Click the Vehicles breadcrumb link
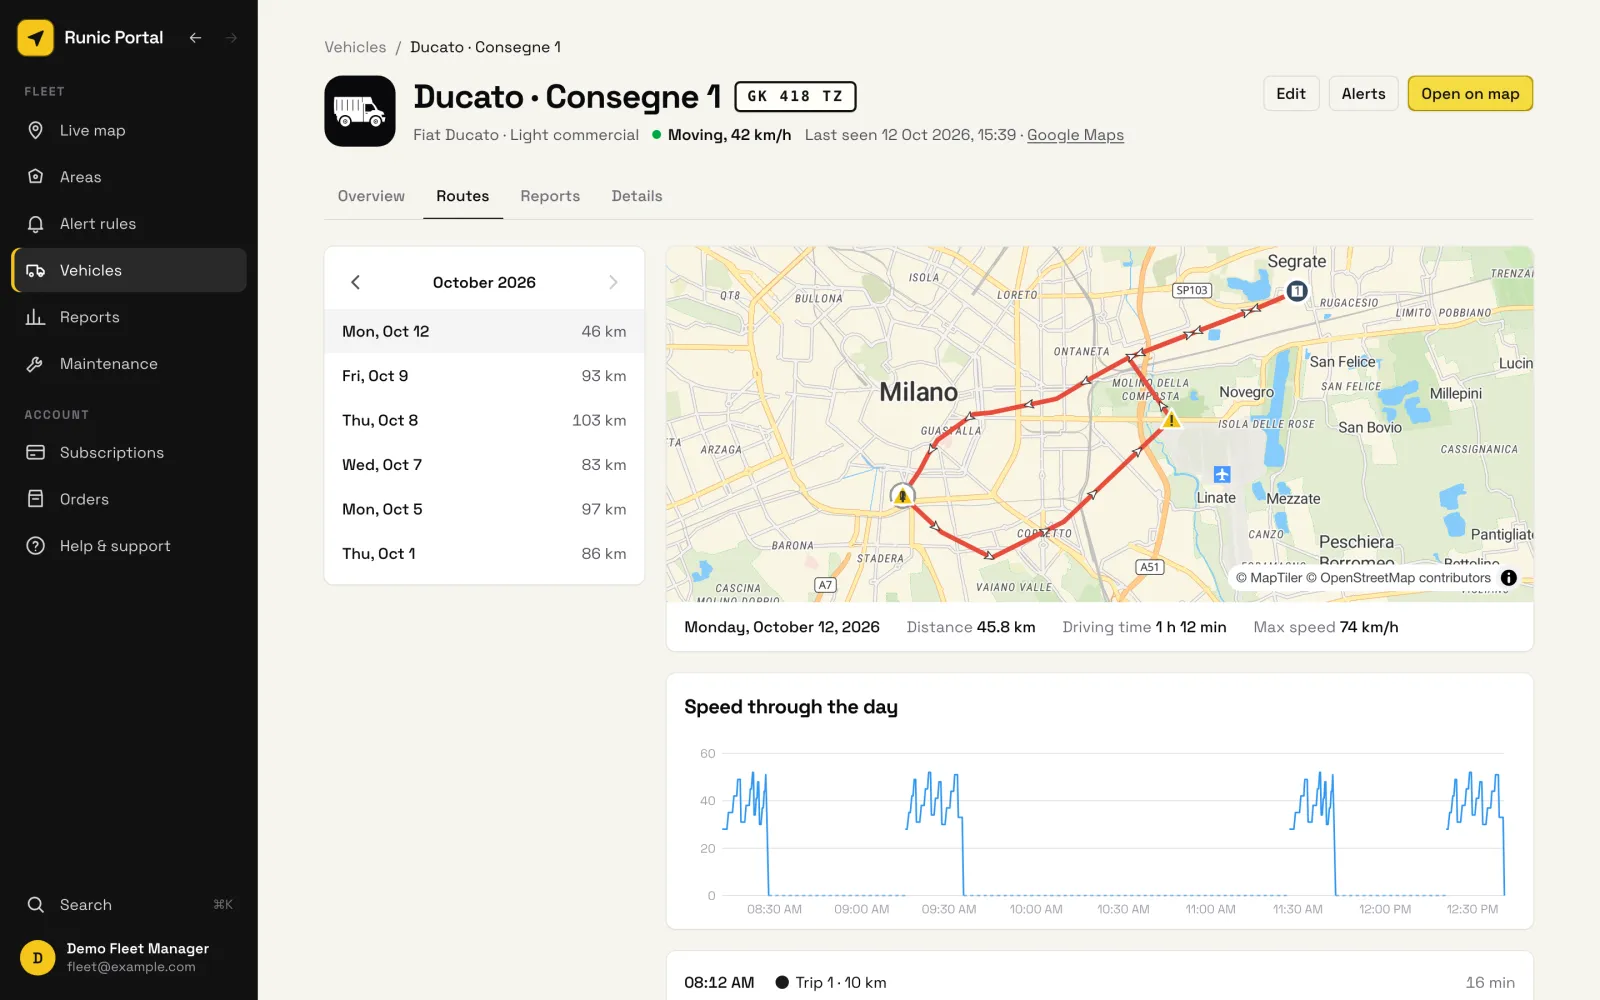 click(x=355, y=47)
